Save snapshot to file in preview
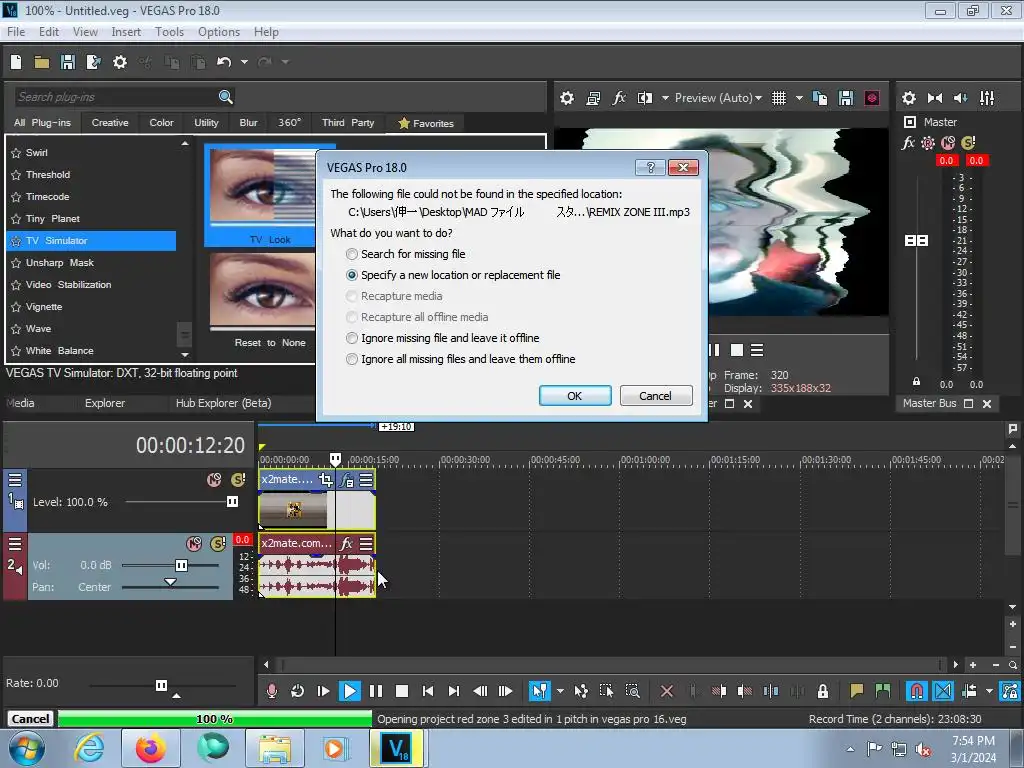The width and height of the screenshot is (1024, 768). click(x=846, y=98)
